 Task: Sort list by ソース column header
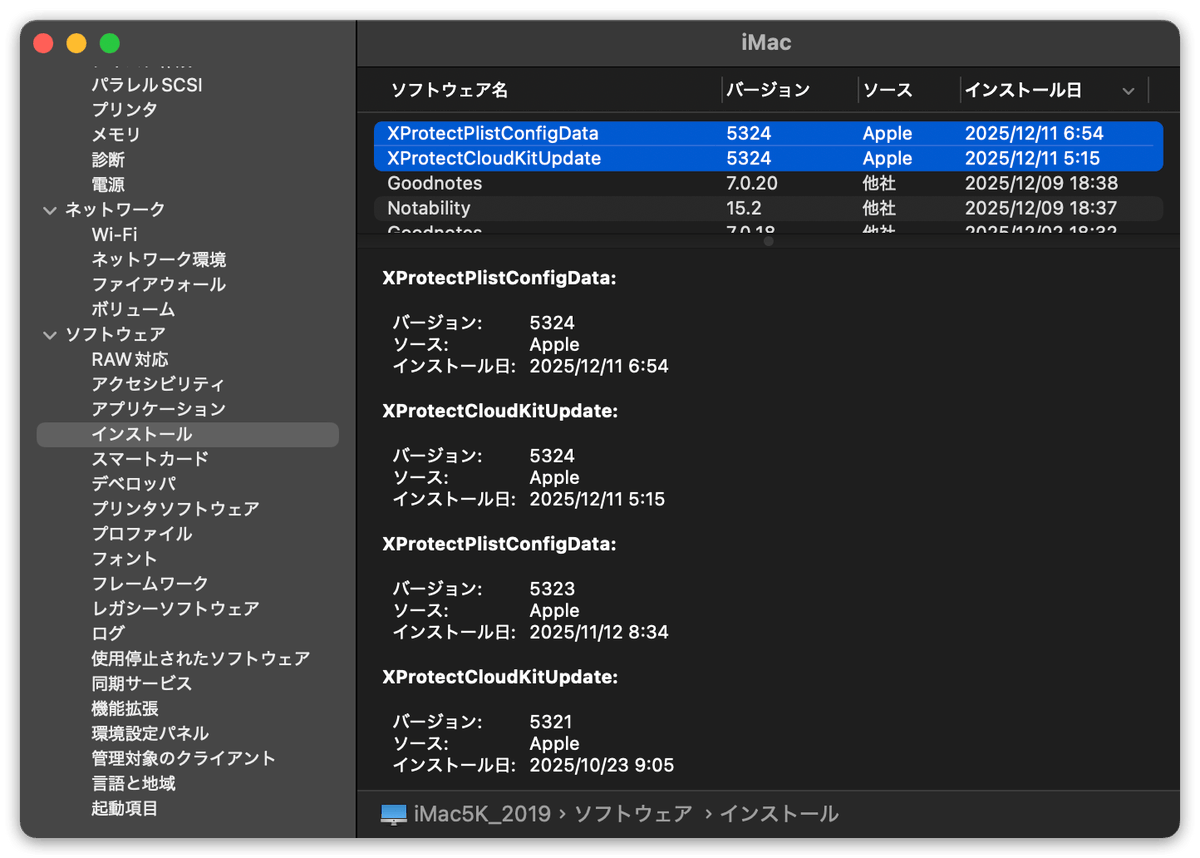(x=888, y=91)
